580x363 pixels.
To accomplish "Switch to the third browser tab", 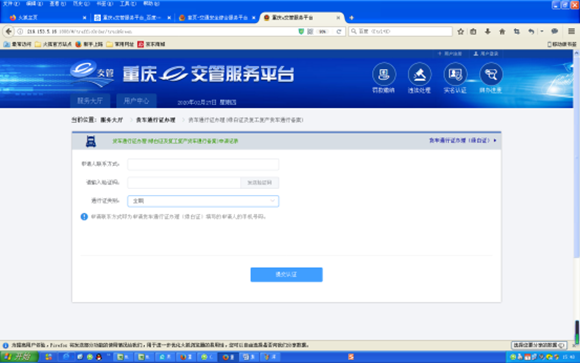I will click(217, 17).
